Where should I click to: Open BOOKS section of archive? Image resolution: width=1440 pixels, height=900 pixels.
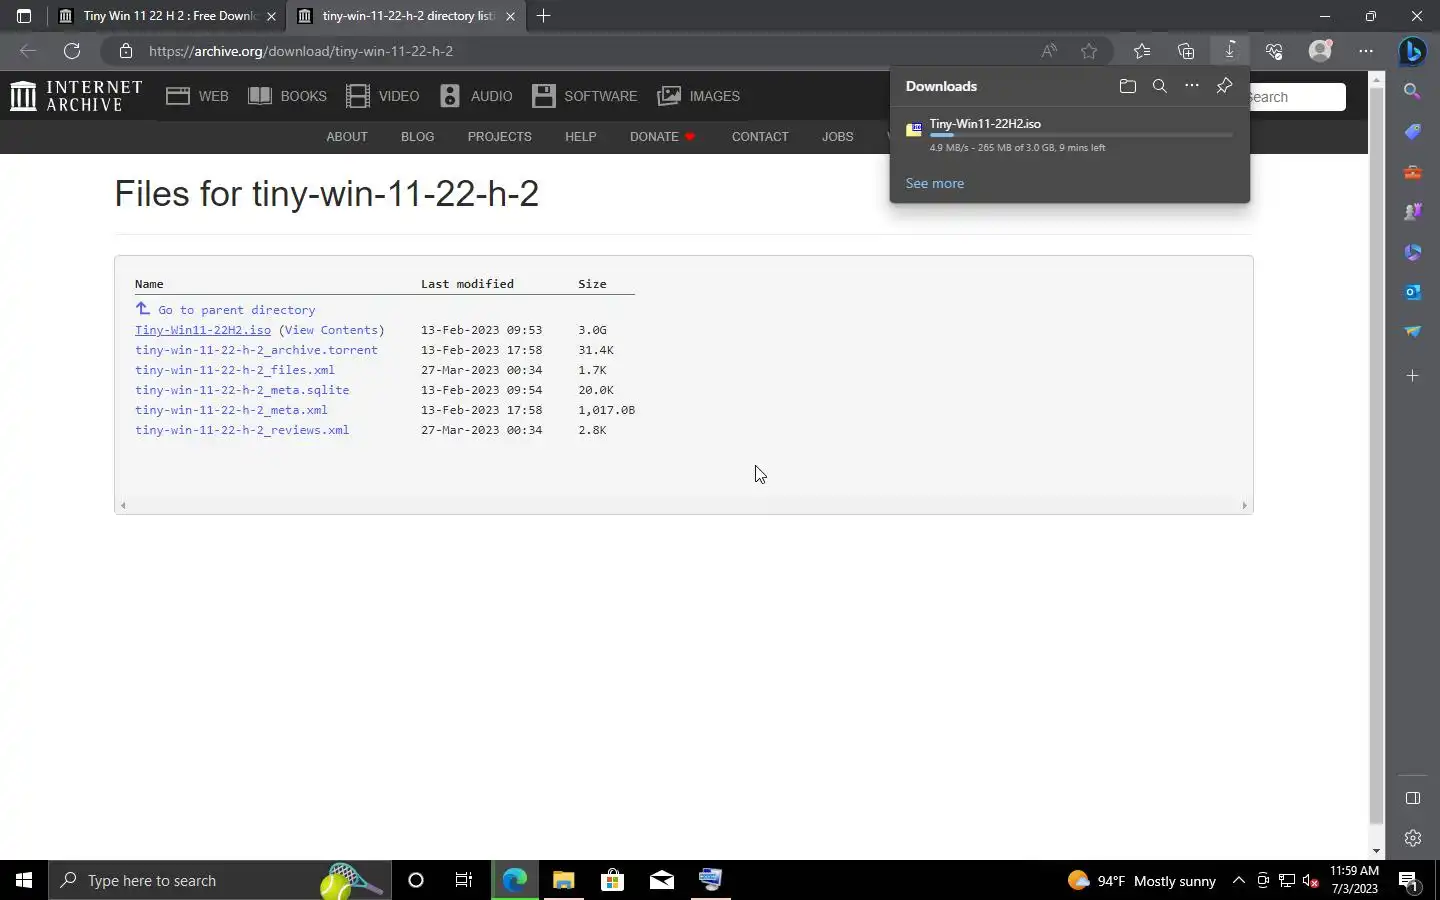(288, 96)
